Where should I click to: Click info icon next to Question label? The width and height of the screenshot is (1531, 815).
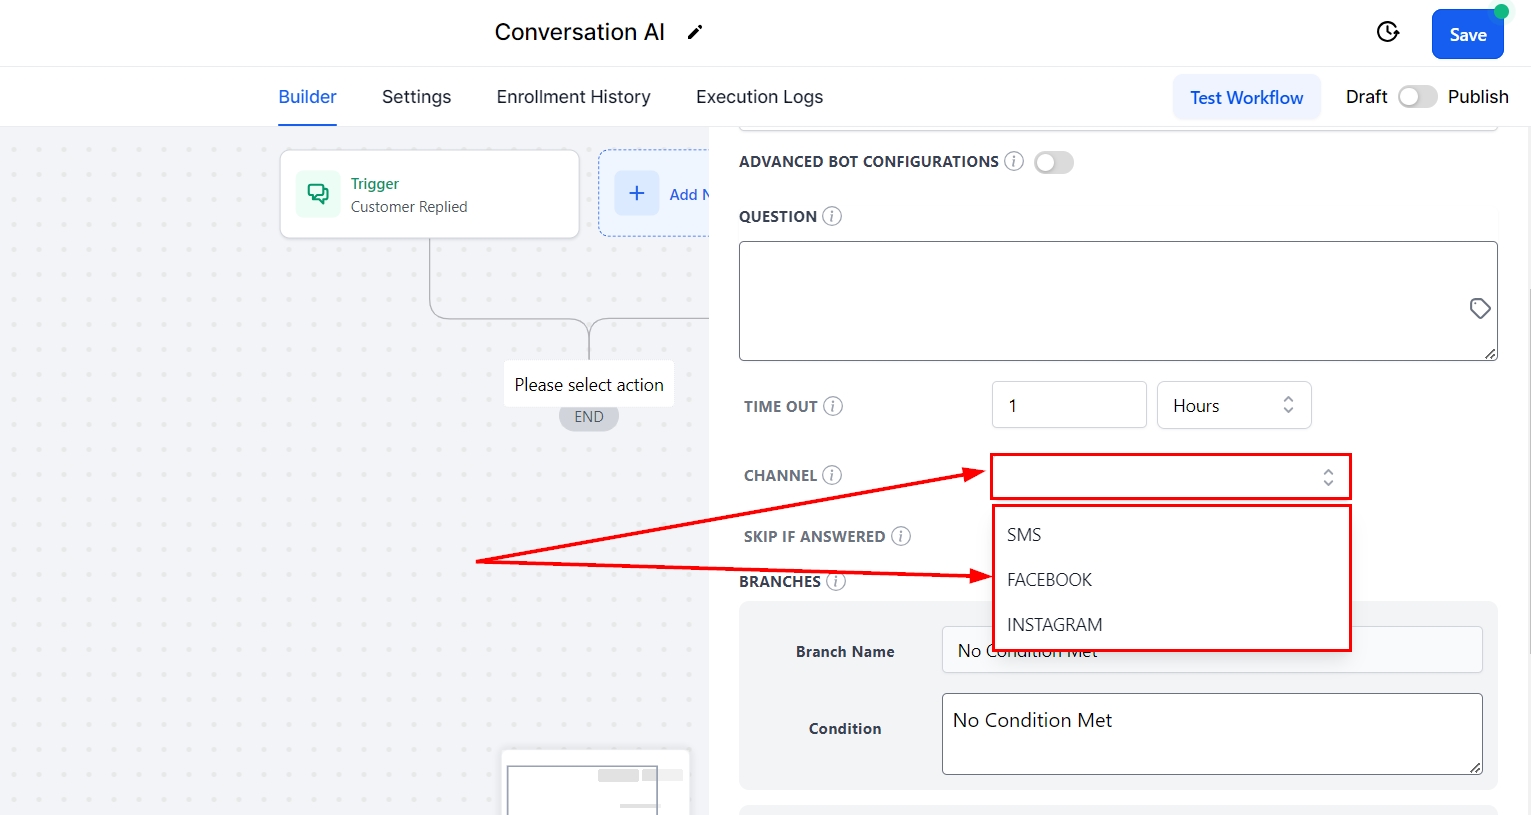[x=832, y=216]
